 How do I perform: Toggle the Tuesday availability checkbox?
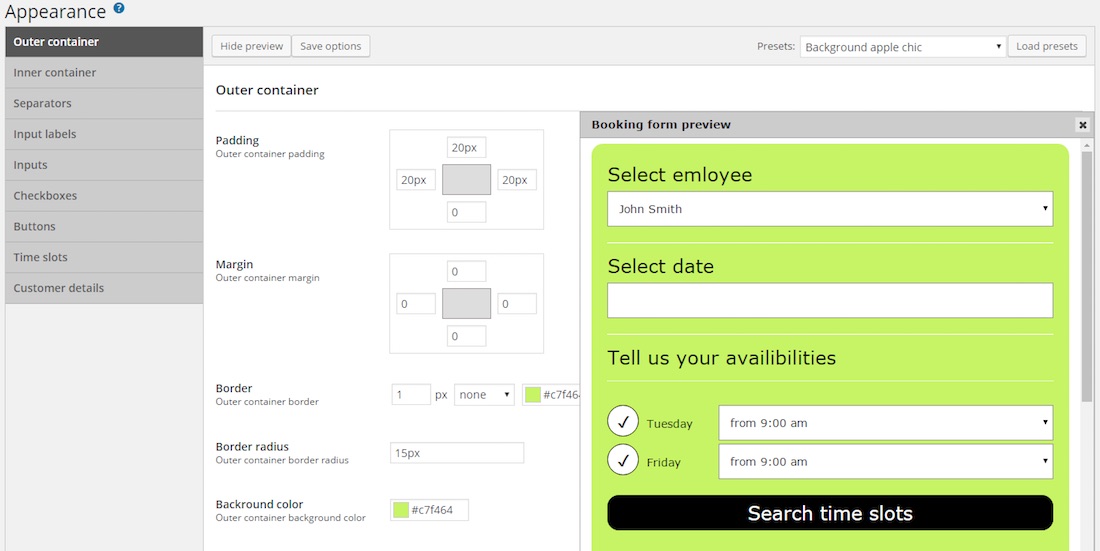click(x=623, y=422)
